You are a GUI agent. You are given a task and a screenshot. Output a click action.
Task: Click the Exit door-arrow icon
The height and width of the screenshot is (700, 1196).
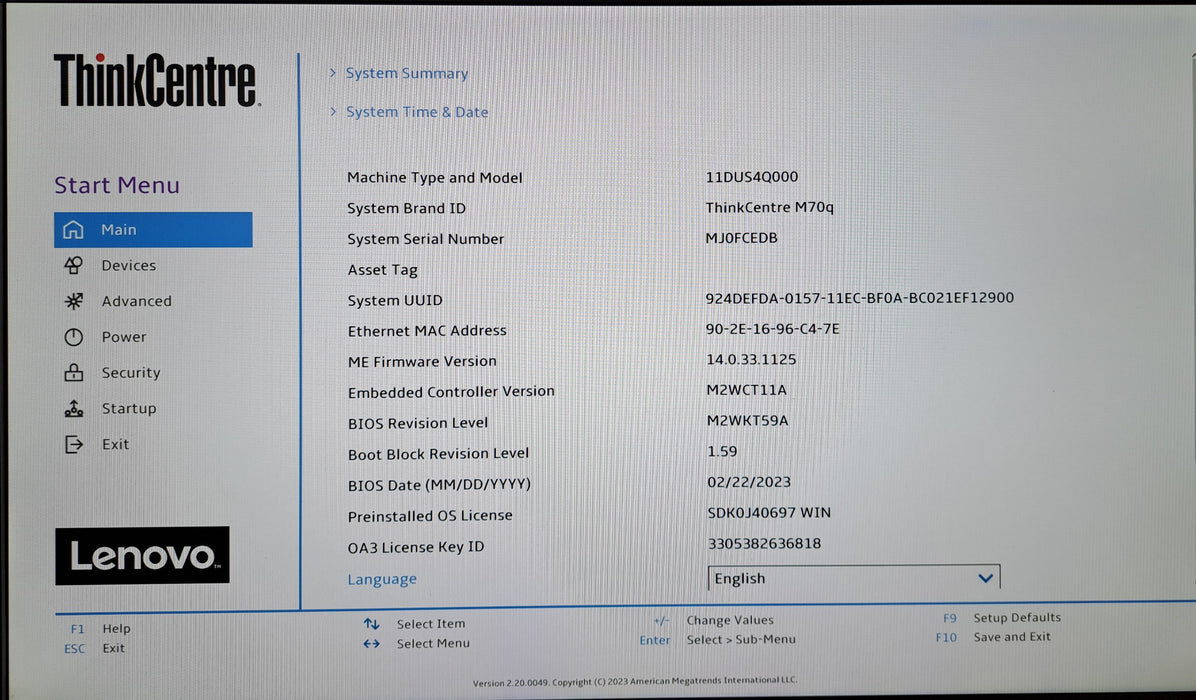click(x=73, y=445)
